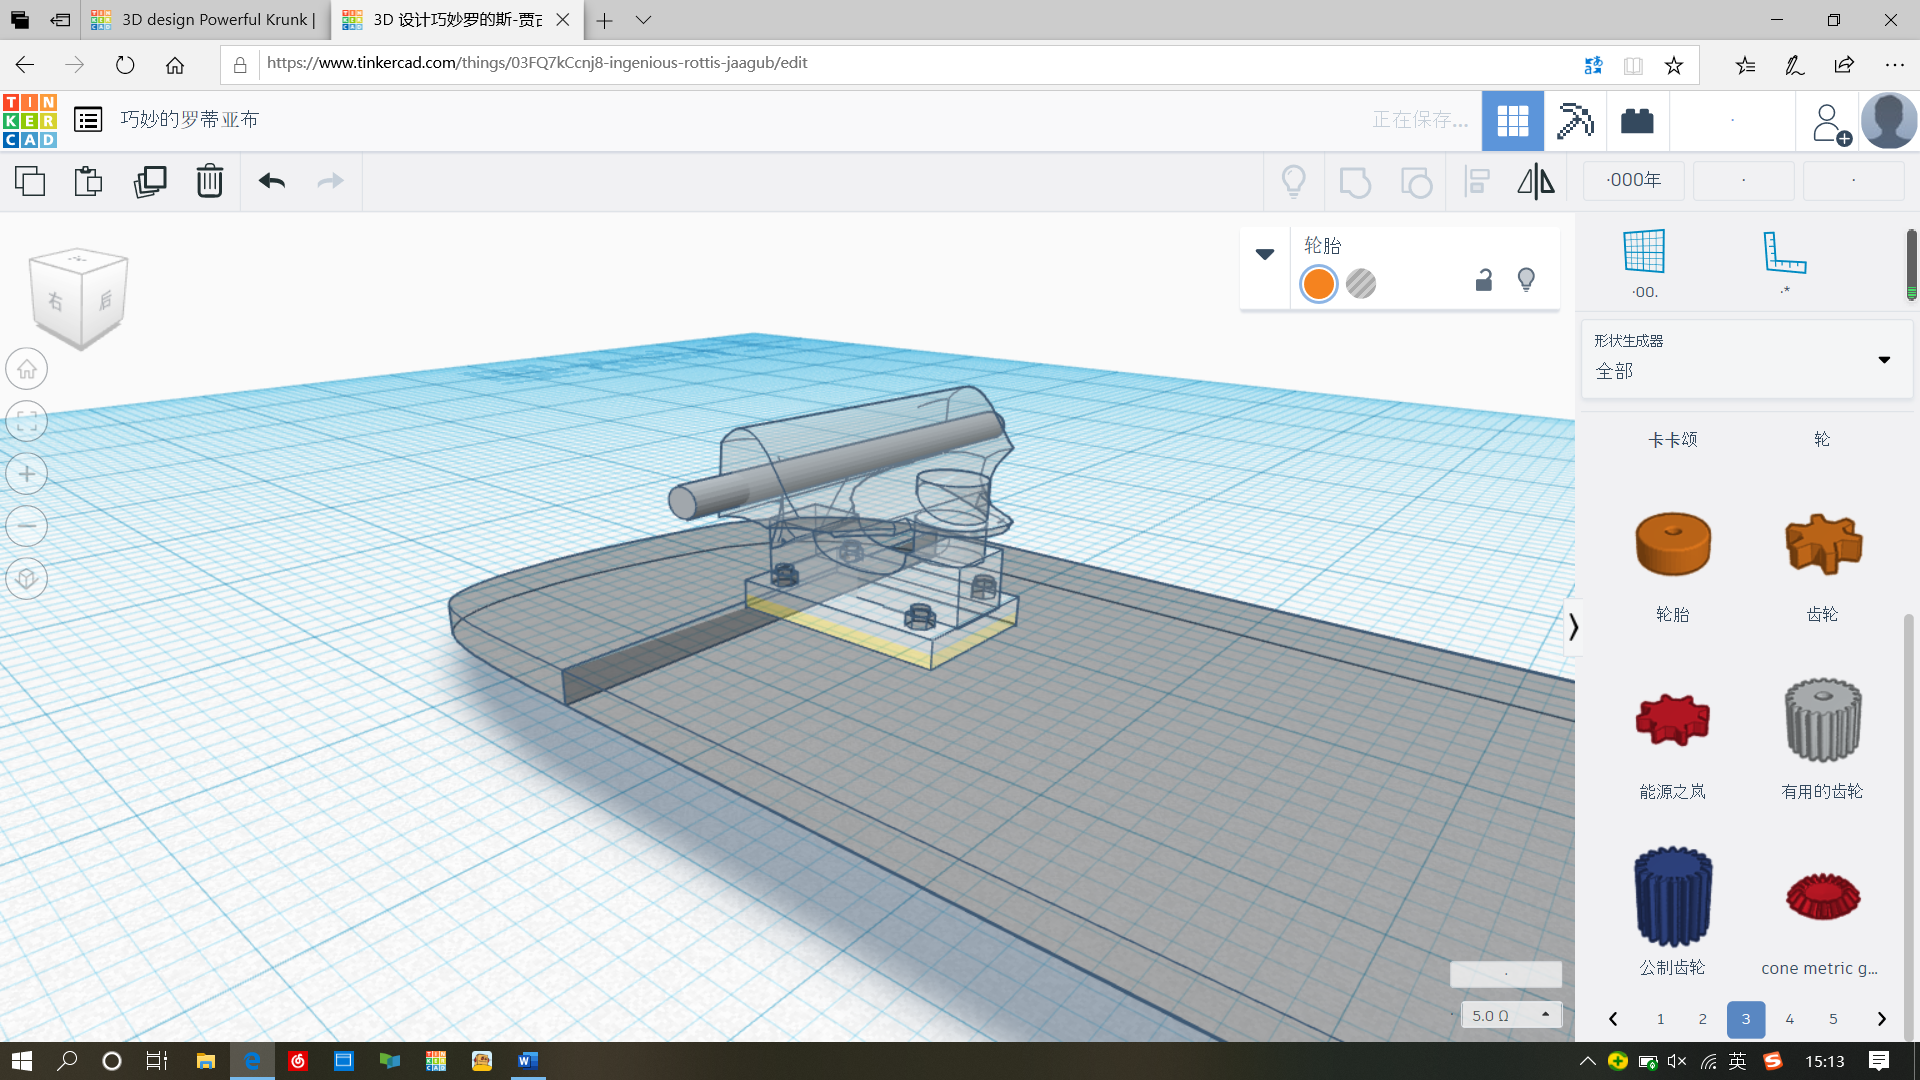This screenshot has height=1080, width=1920.
Task: Open the taskbar notification center
Action: pos(1879,1061)
